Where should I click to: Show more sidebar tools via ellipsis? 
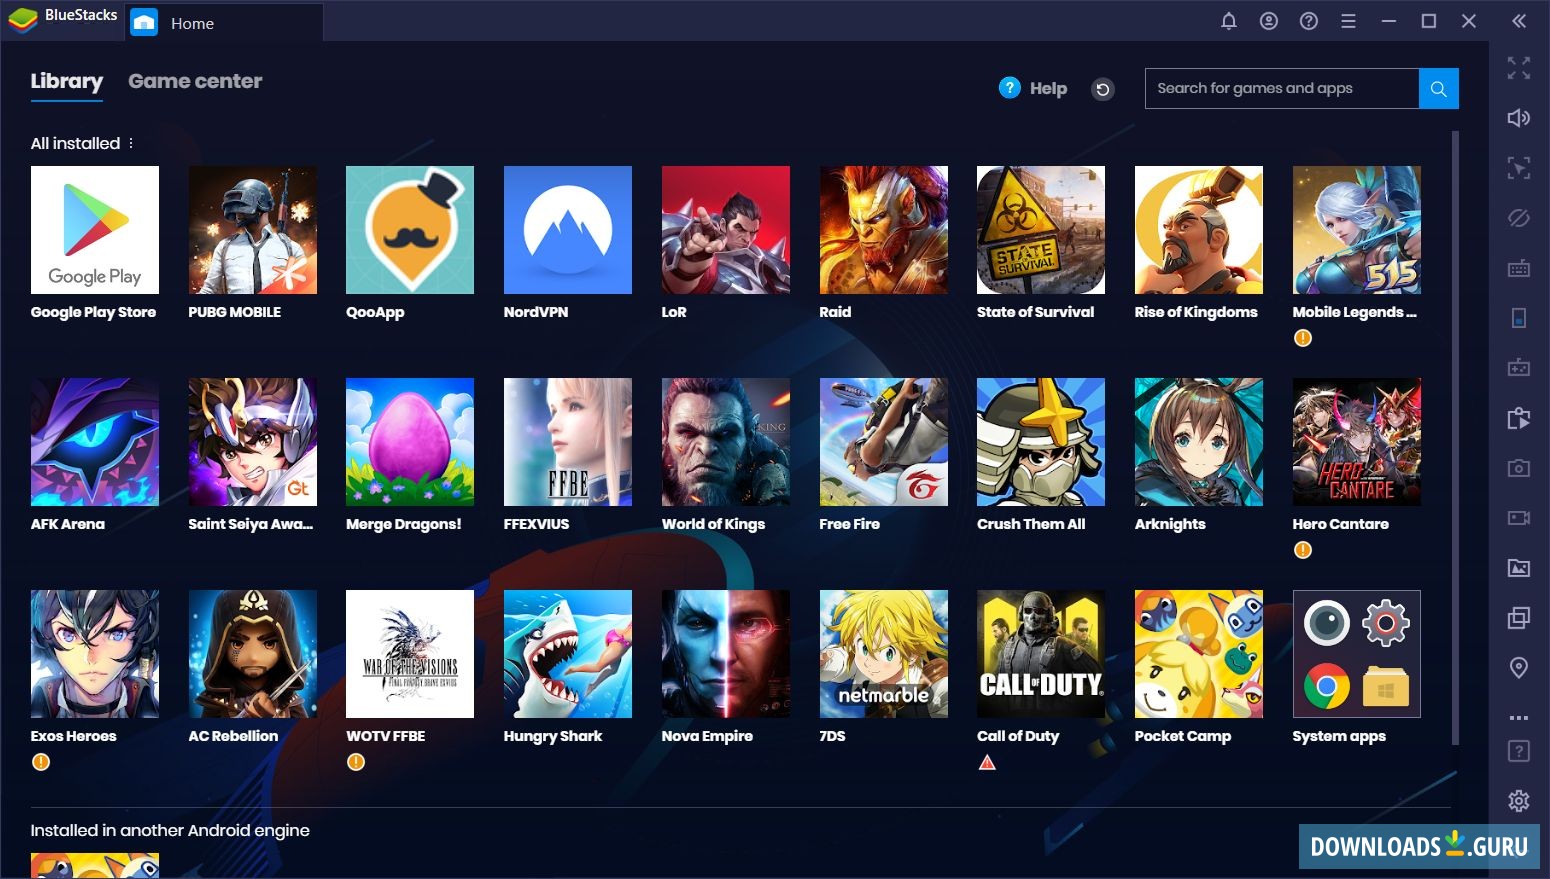1519,717
